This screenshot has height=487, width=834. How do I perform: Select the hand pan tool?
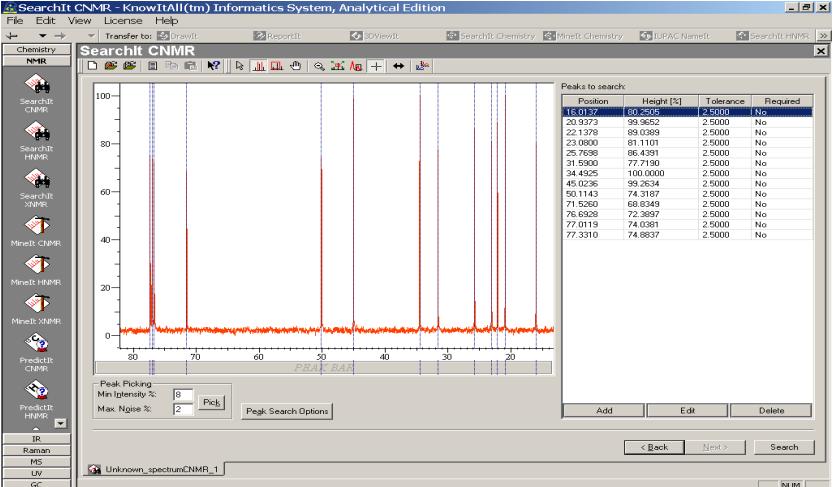pyautogui.click(x=296, y=66)
